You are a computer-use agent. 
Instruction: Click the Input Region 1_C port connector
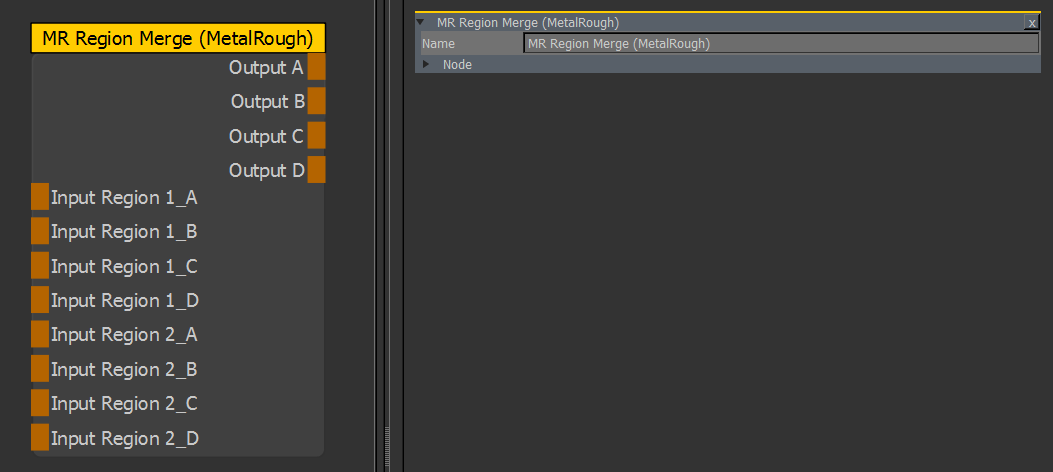40,265
